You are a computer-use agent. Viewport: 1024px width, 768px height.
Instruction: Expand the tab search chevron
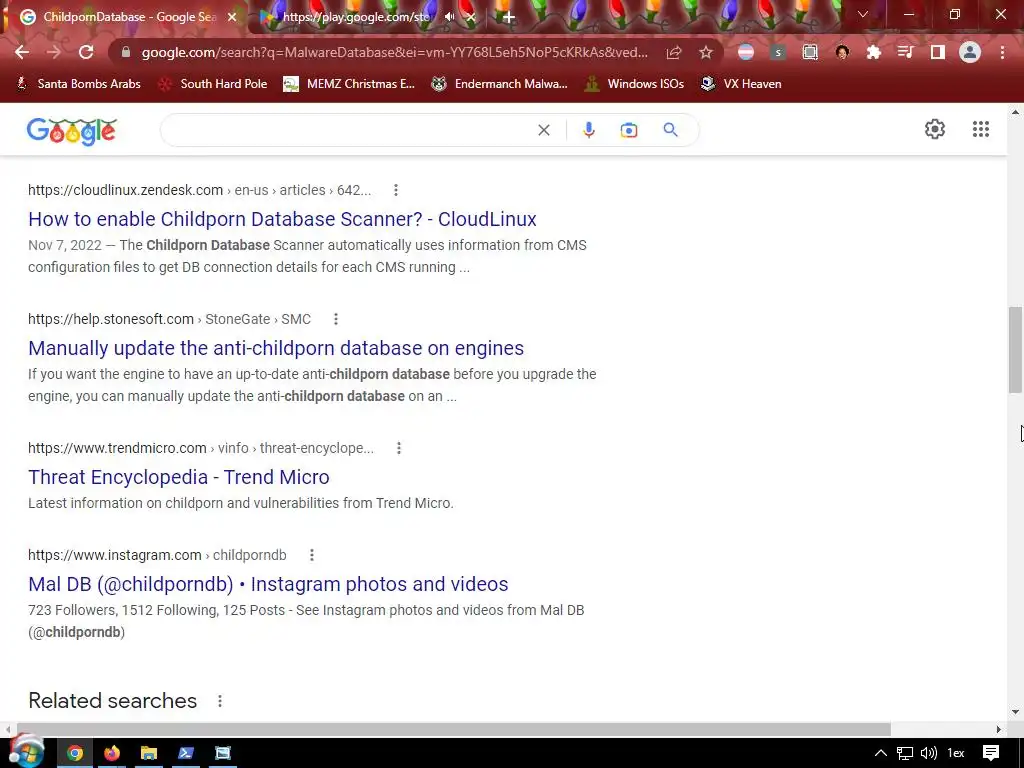click(x=863, y=14)
